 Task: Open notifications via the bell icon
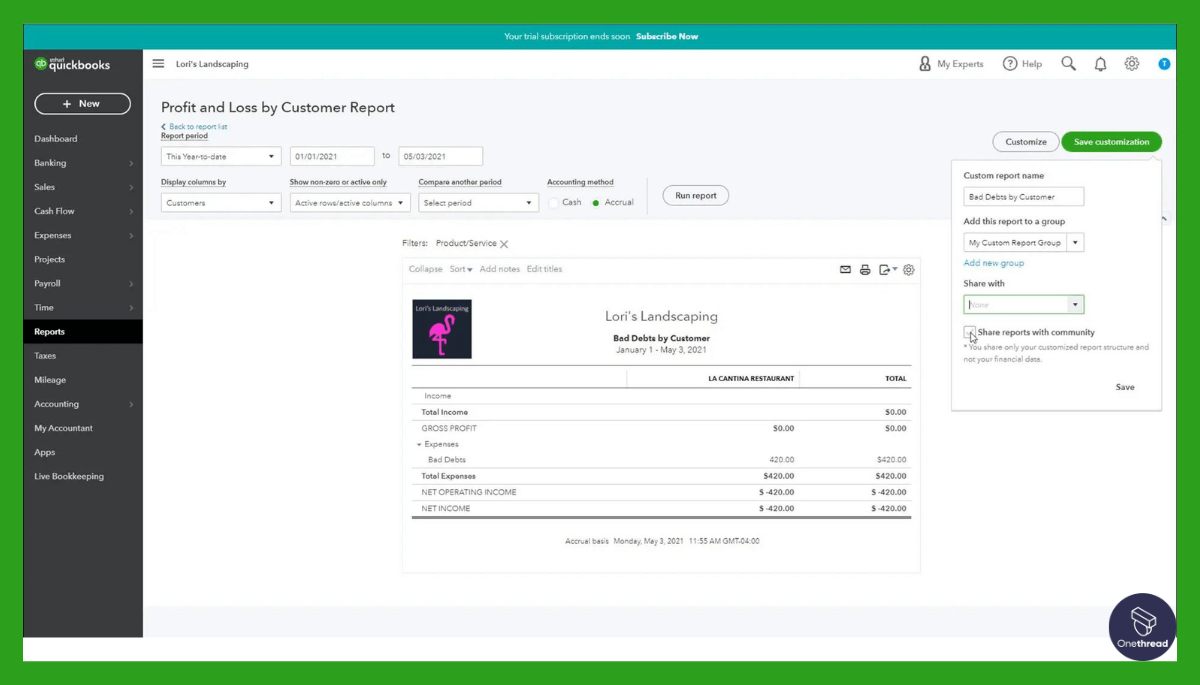click(1100, 63)
